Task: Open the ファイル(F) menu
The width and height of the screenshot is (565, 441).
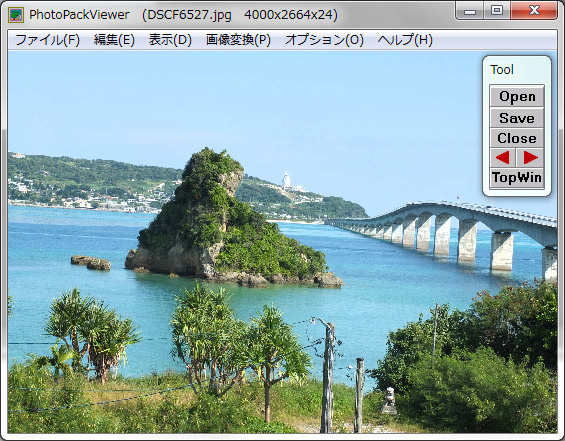Action: 48,40
